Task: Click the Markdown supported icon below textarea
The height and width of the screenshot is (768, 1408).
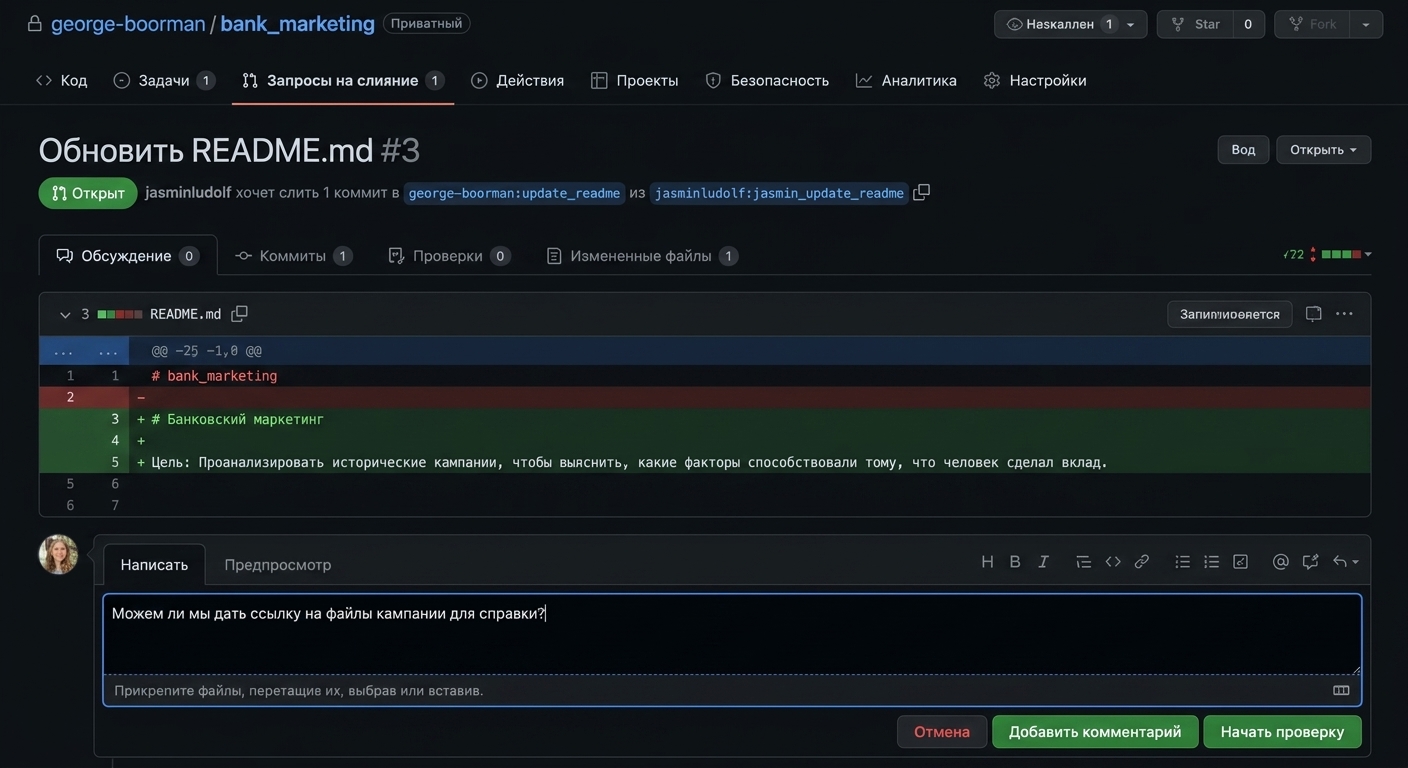Action: (1341, 690)
